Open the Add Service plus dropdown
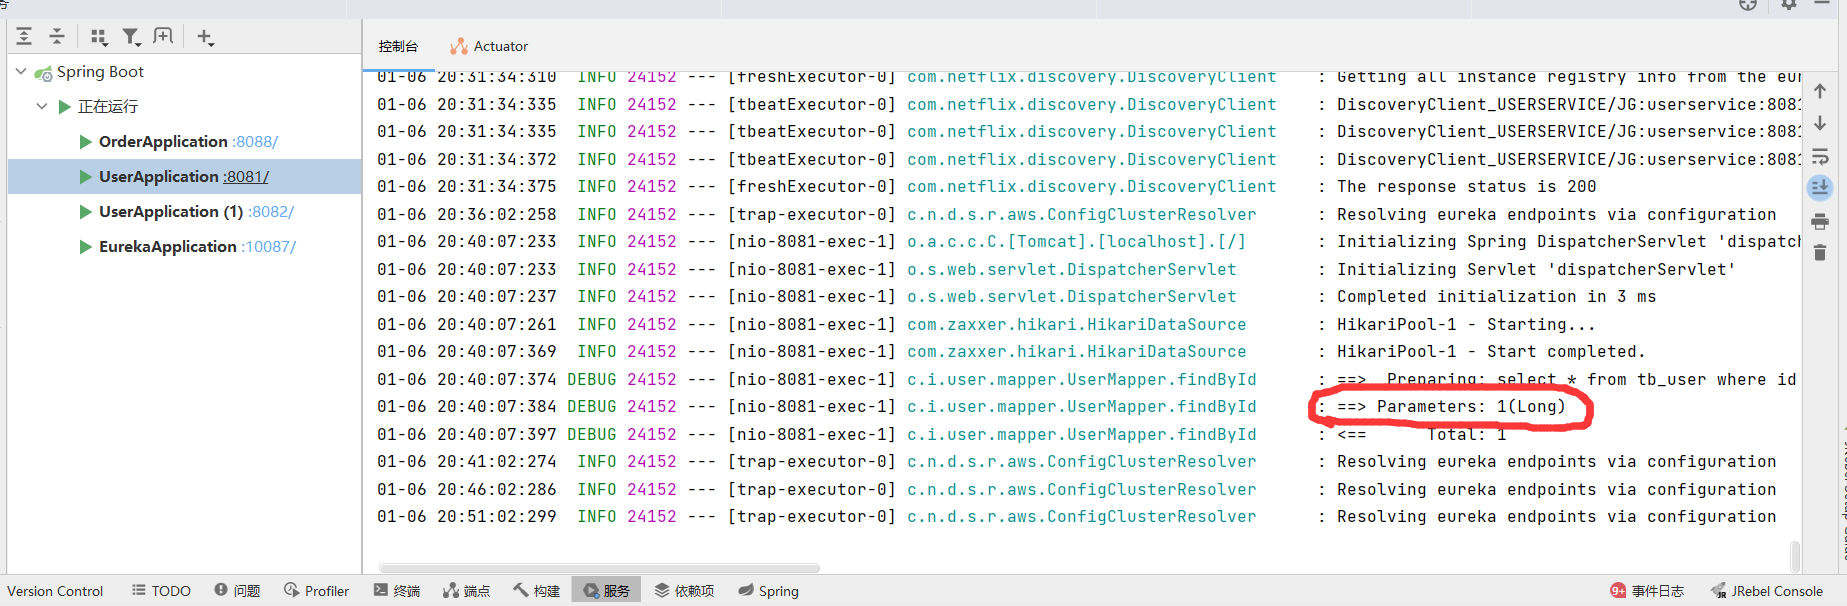Viewport: 1847px width, 606px height. click(x=205, y=37)
